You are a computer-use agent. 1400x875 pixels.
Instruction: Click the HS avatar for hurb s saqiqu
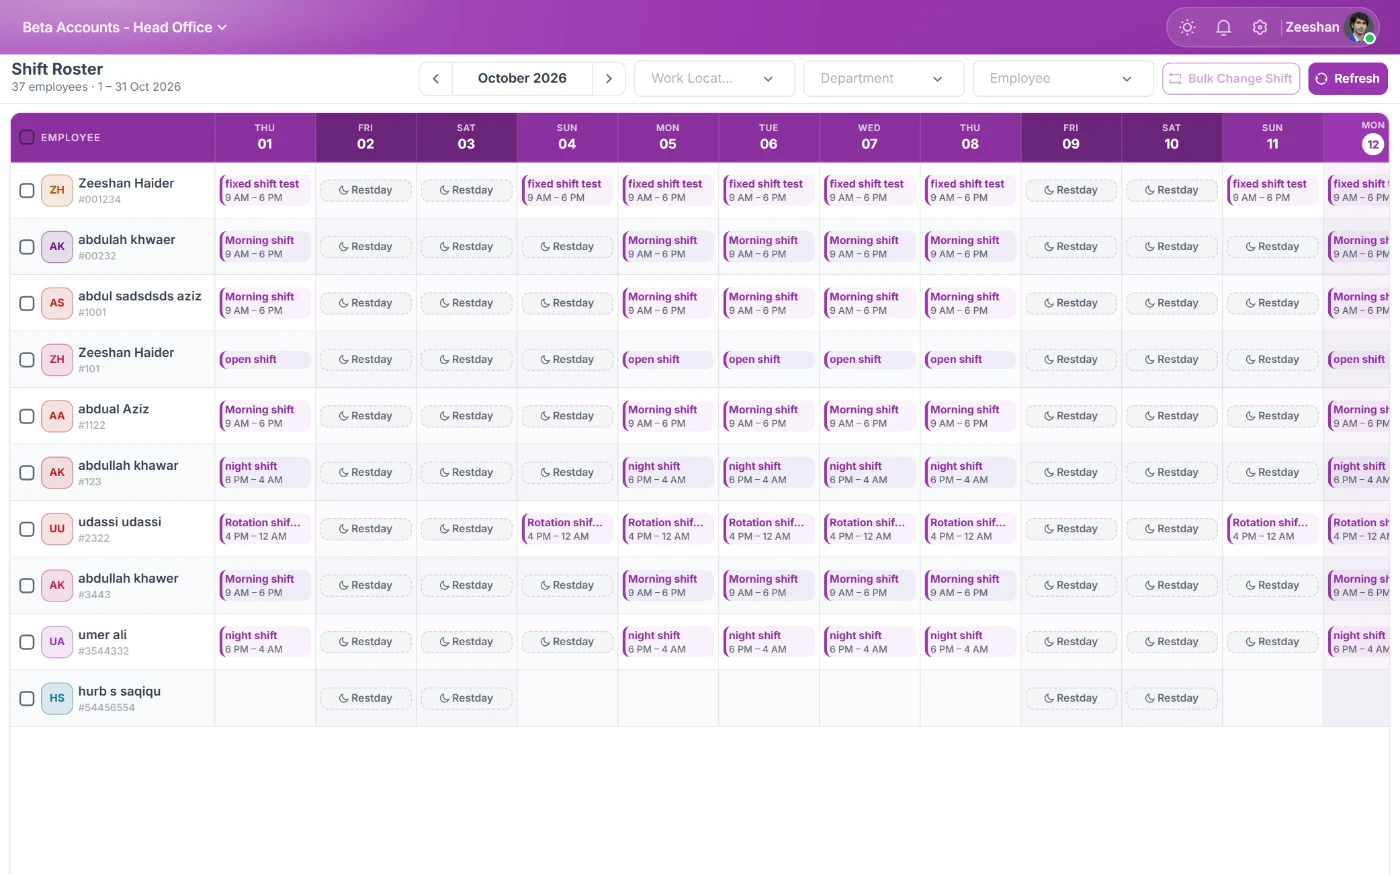click(x=57, y=698)
